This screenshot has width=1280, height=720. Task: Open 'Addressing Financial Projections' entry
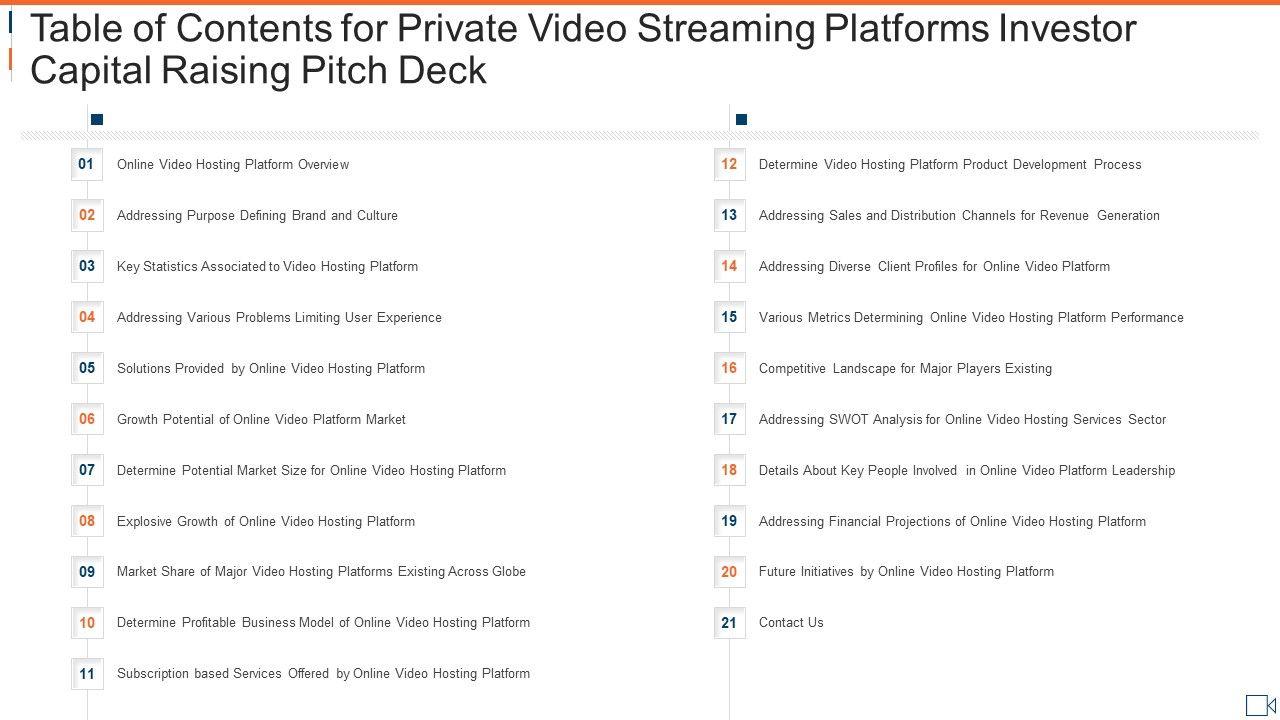[x=952, y=521]
